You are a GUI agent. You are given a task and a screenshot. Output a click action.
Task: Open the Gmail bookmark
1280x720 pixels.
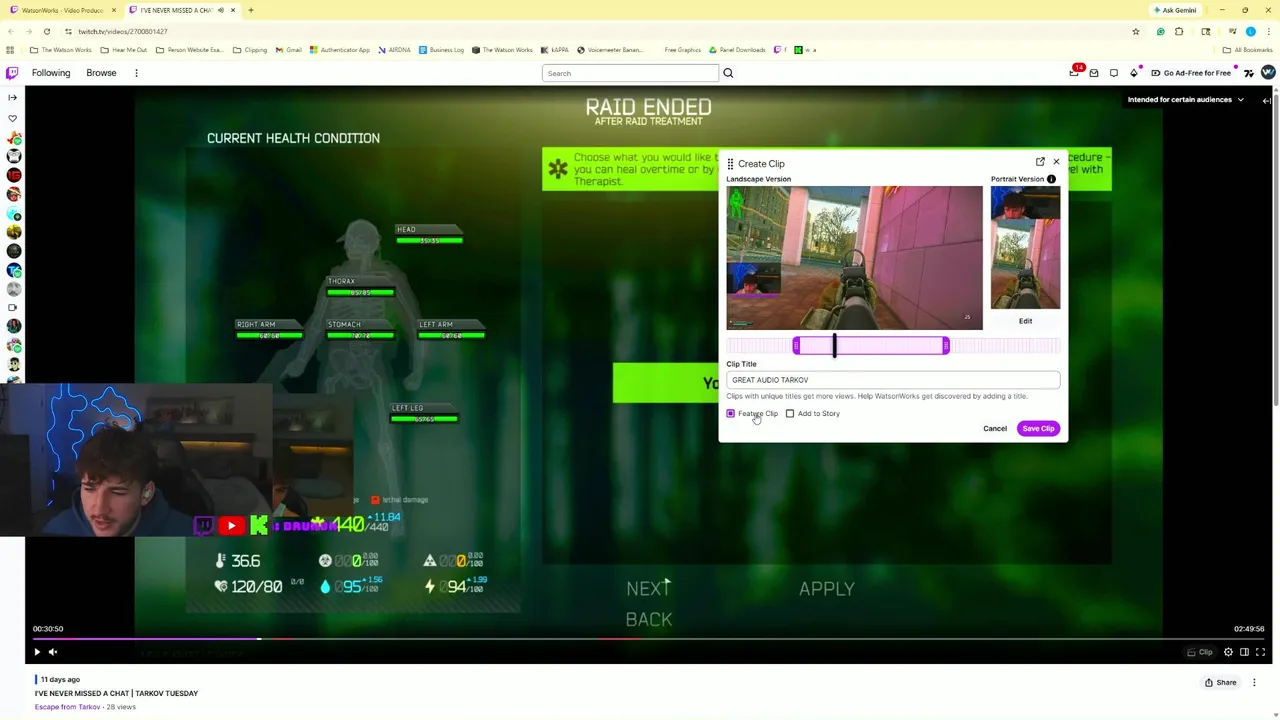tap(289, 50)
